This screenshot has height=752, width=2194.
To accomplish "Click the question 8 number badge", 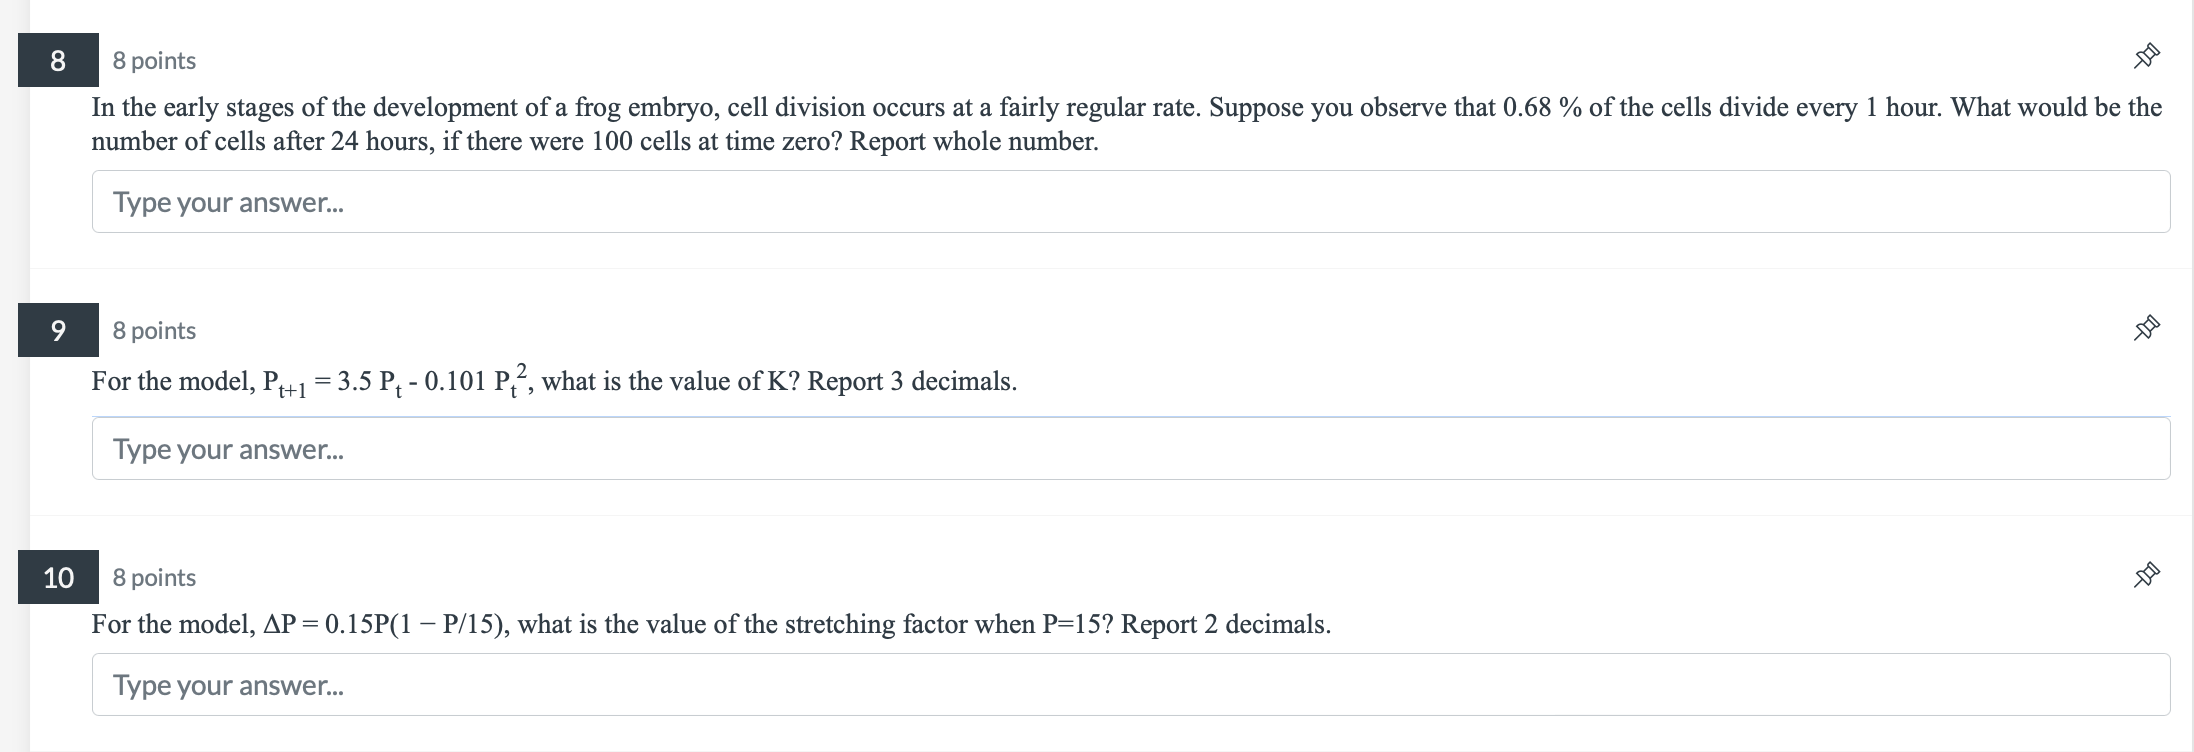I will click(x=57, y=60).
